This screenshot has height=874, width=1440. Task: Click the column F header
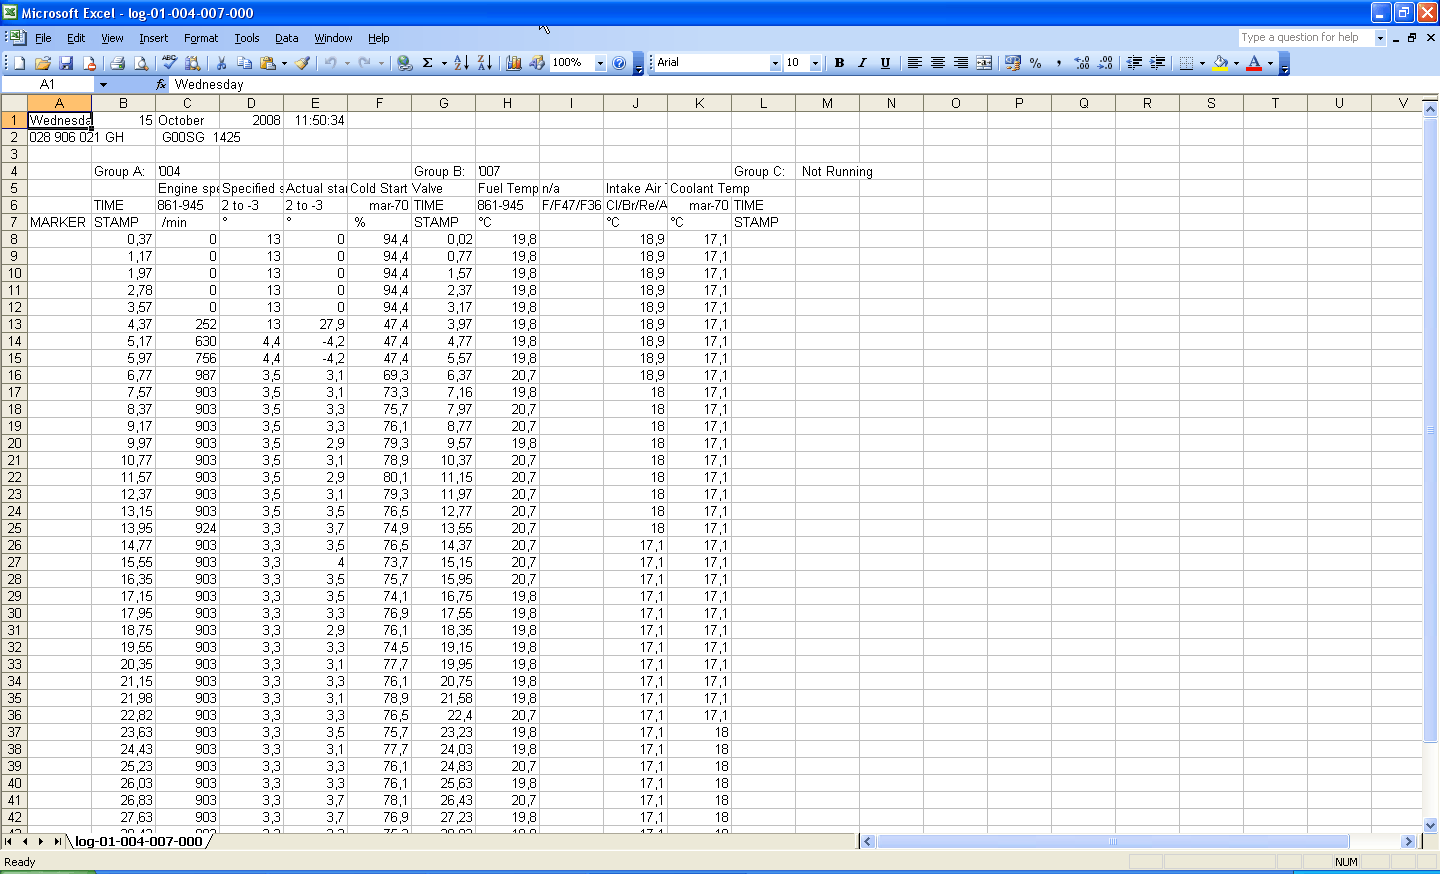pos(379,103)
